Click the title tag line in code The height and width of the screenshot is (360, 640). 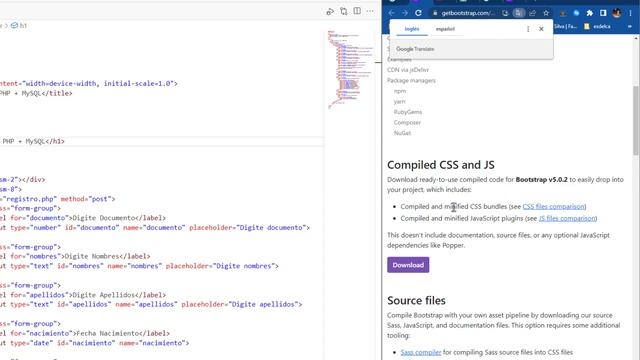(36, 93)
